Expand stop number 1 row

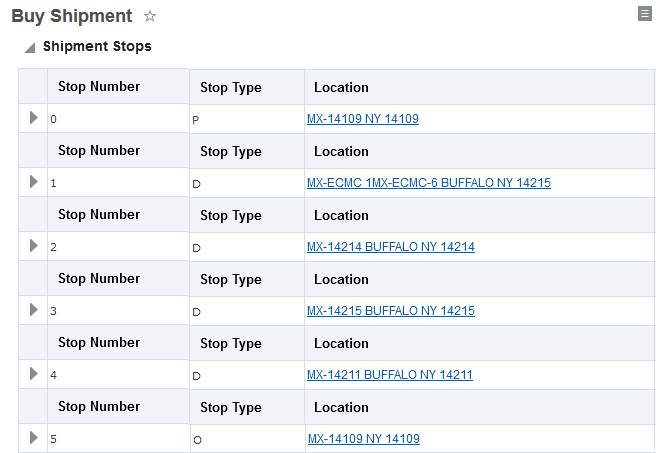click(x=33, y=182)
